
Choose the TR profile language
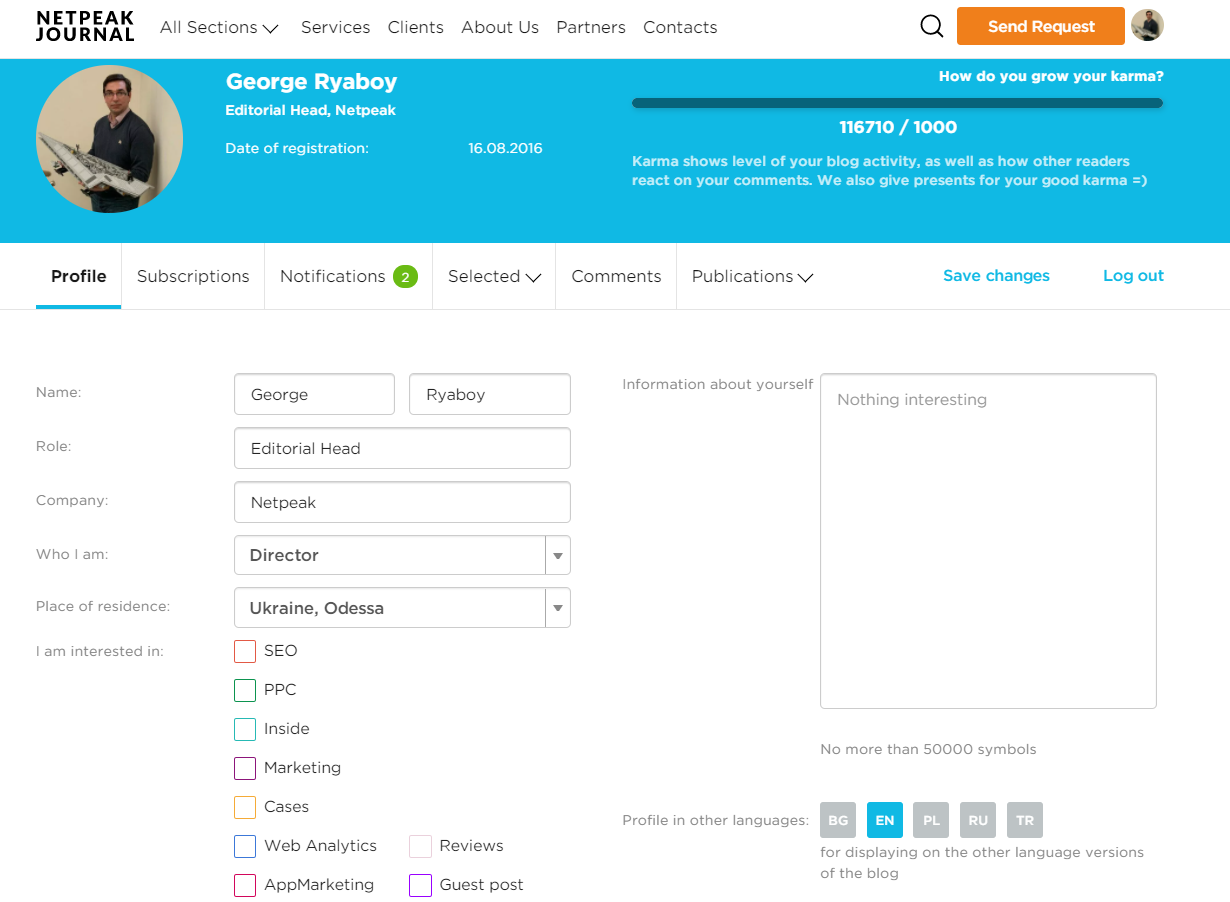click(1025, 820)
